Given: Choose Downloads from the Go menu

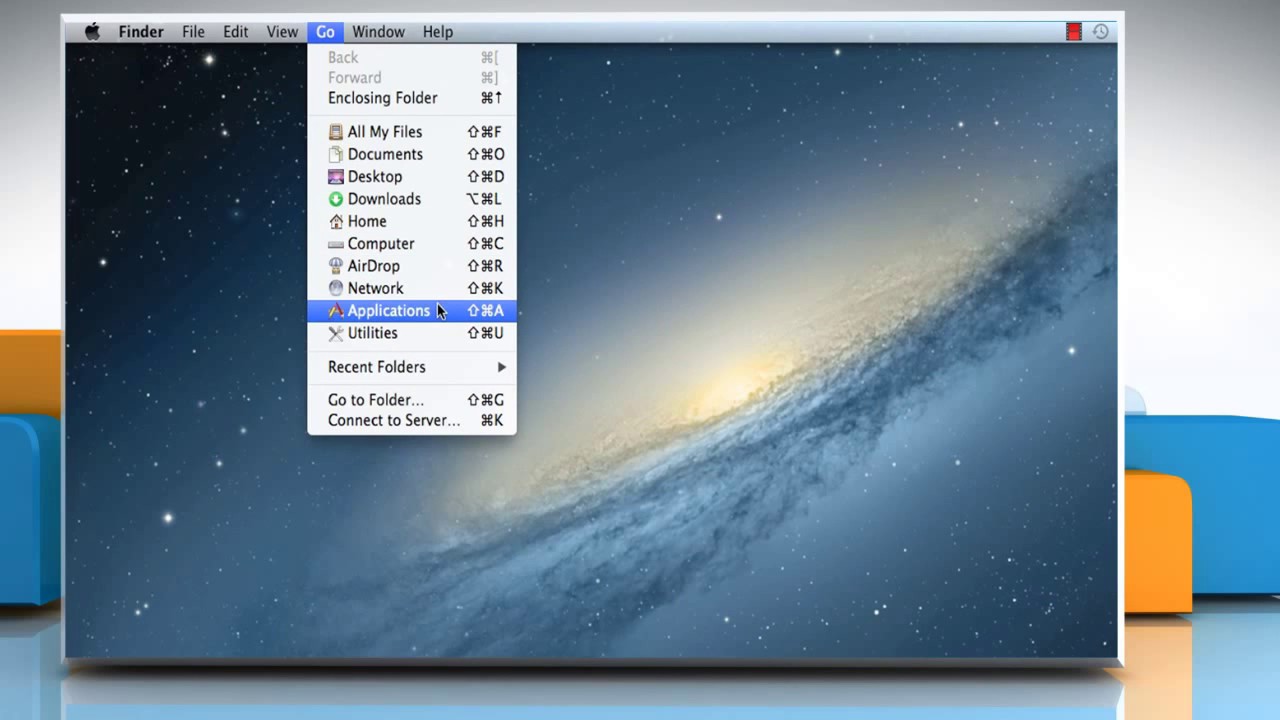Looking at the screenshot, I should (x=412, y=199).
